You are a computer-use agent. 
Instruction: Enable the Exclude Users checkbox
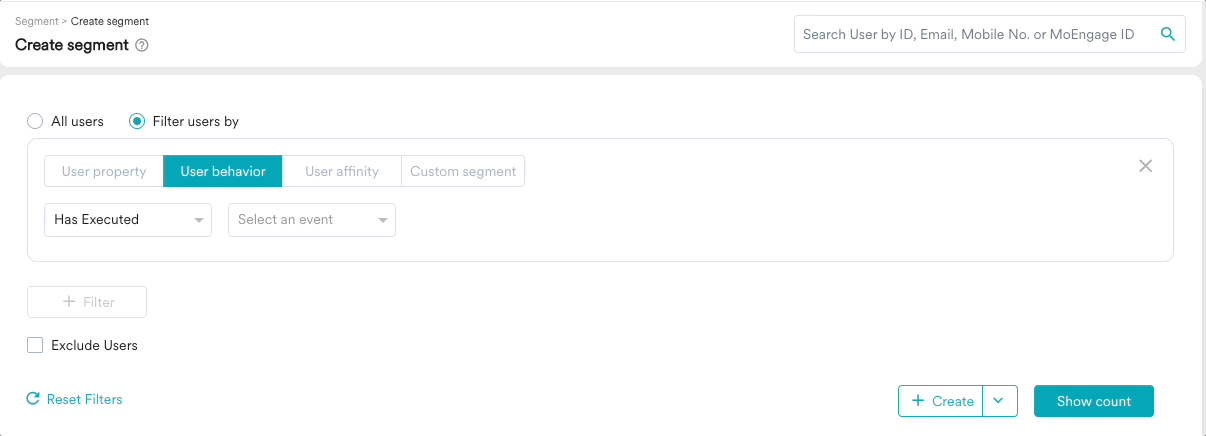(x=35, y=345)
